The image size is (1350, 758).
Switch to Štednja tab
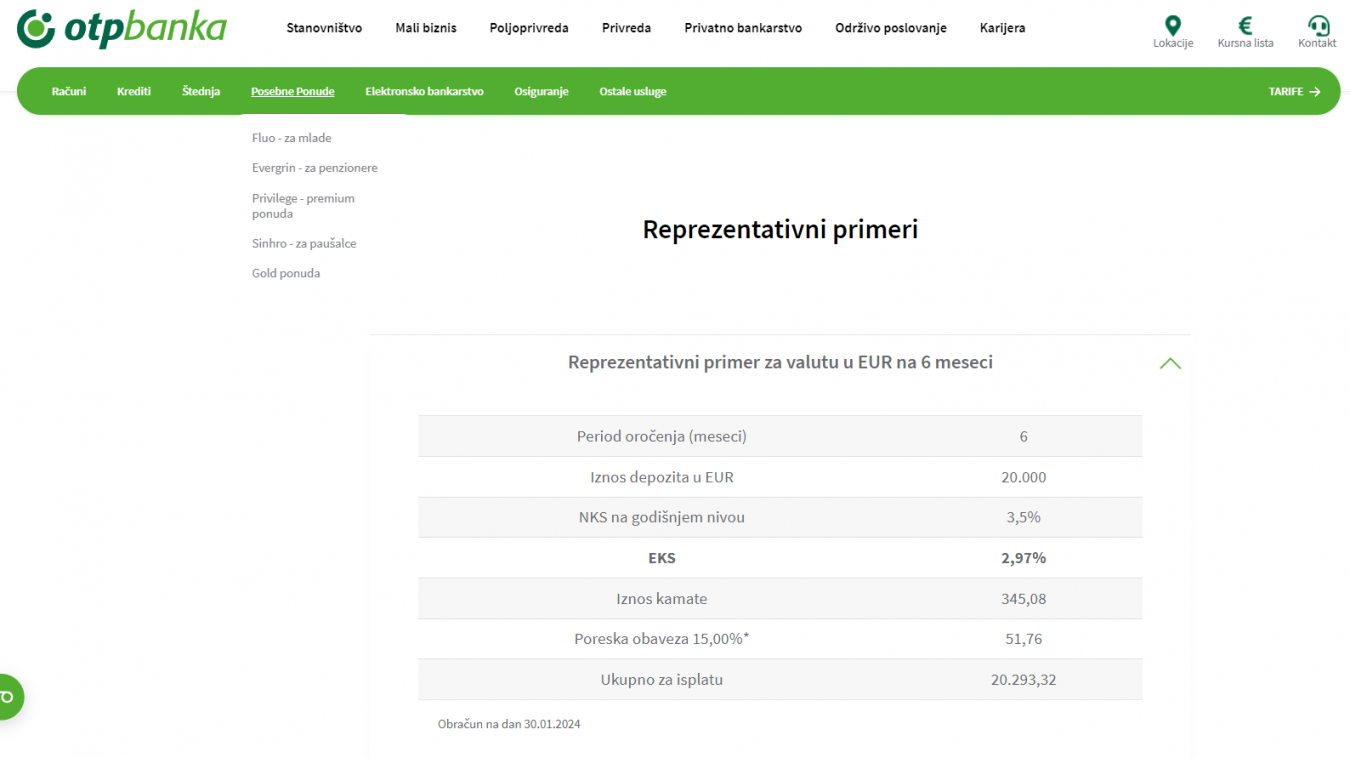point(201,91)
